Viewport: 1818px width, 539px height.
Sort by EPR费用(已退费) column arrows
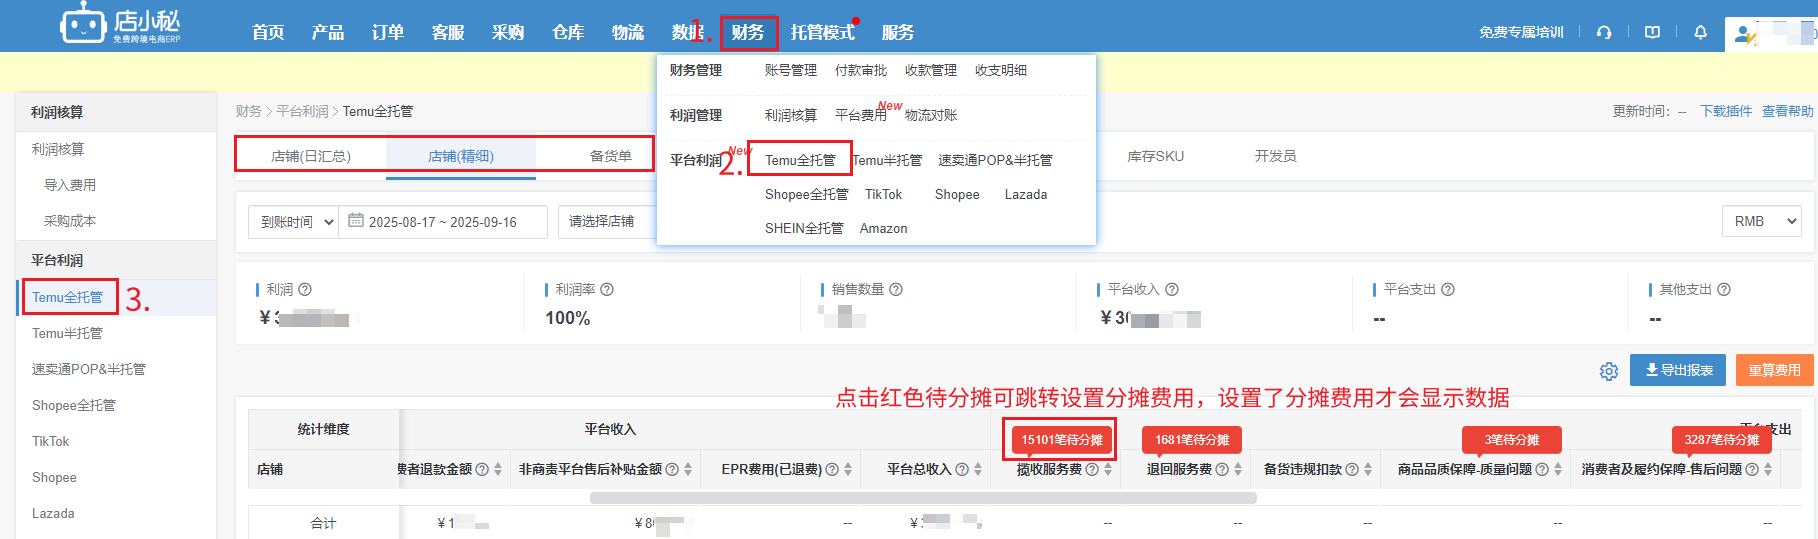(848, 469)
